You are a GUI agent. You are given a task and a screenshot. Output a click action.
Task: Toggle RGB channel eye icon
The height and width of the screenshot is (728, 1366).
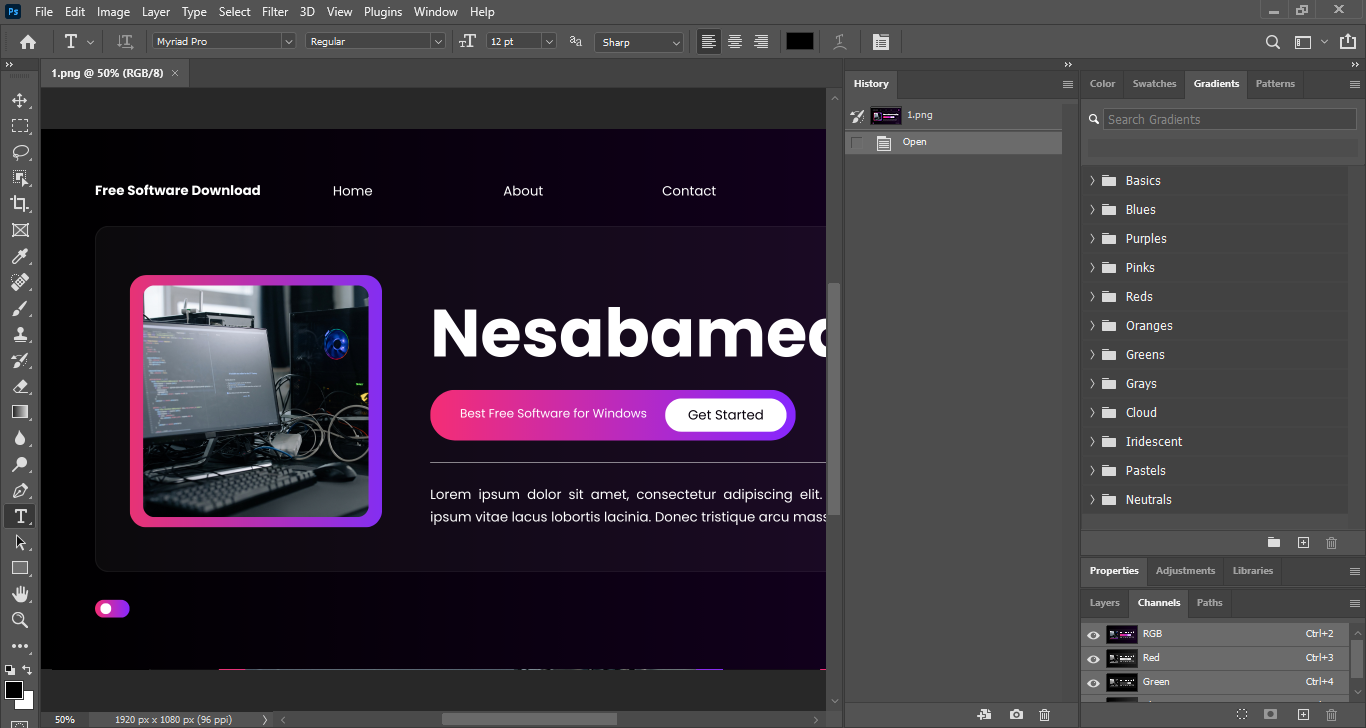pos(1093,634)
